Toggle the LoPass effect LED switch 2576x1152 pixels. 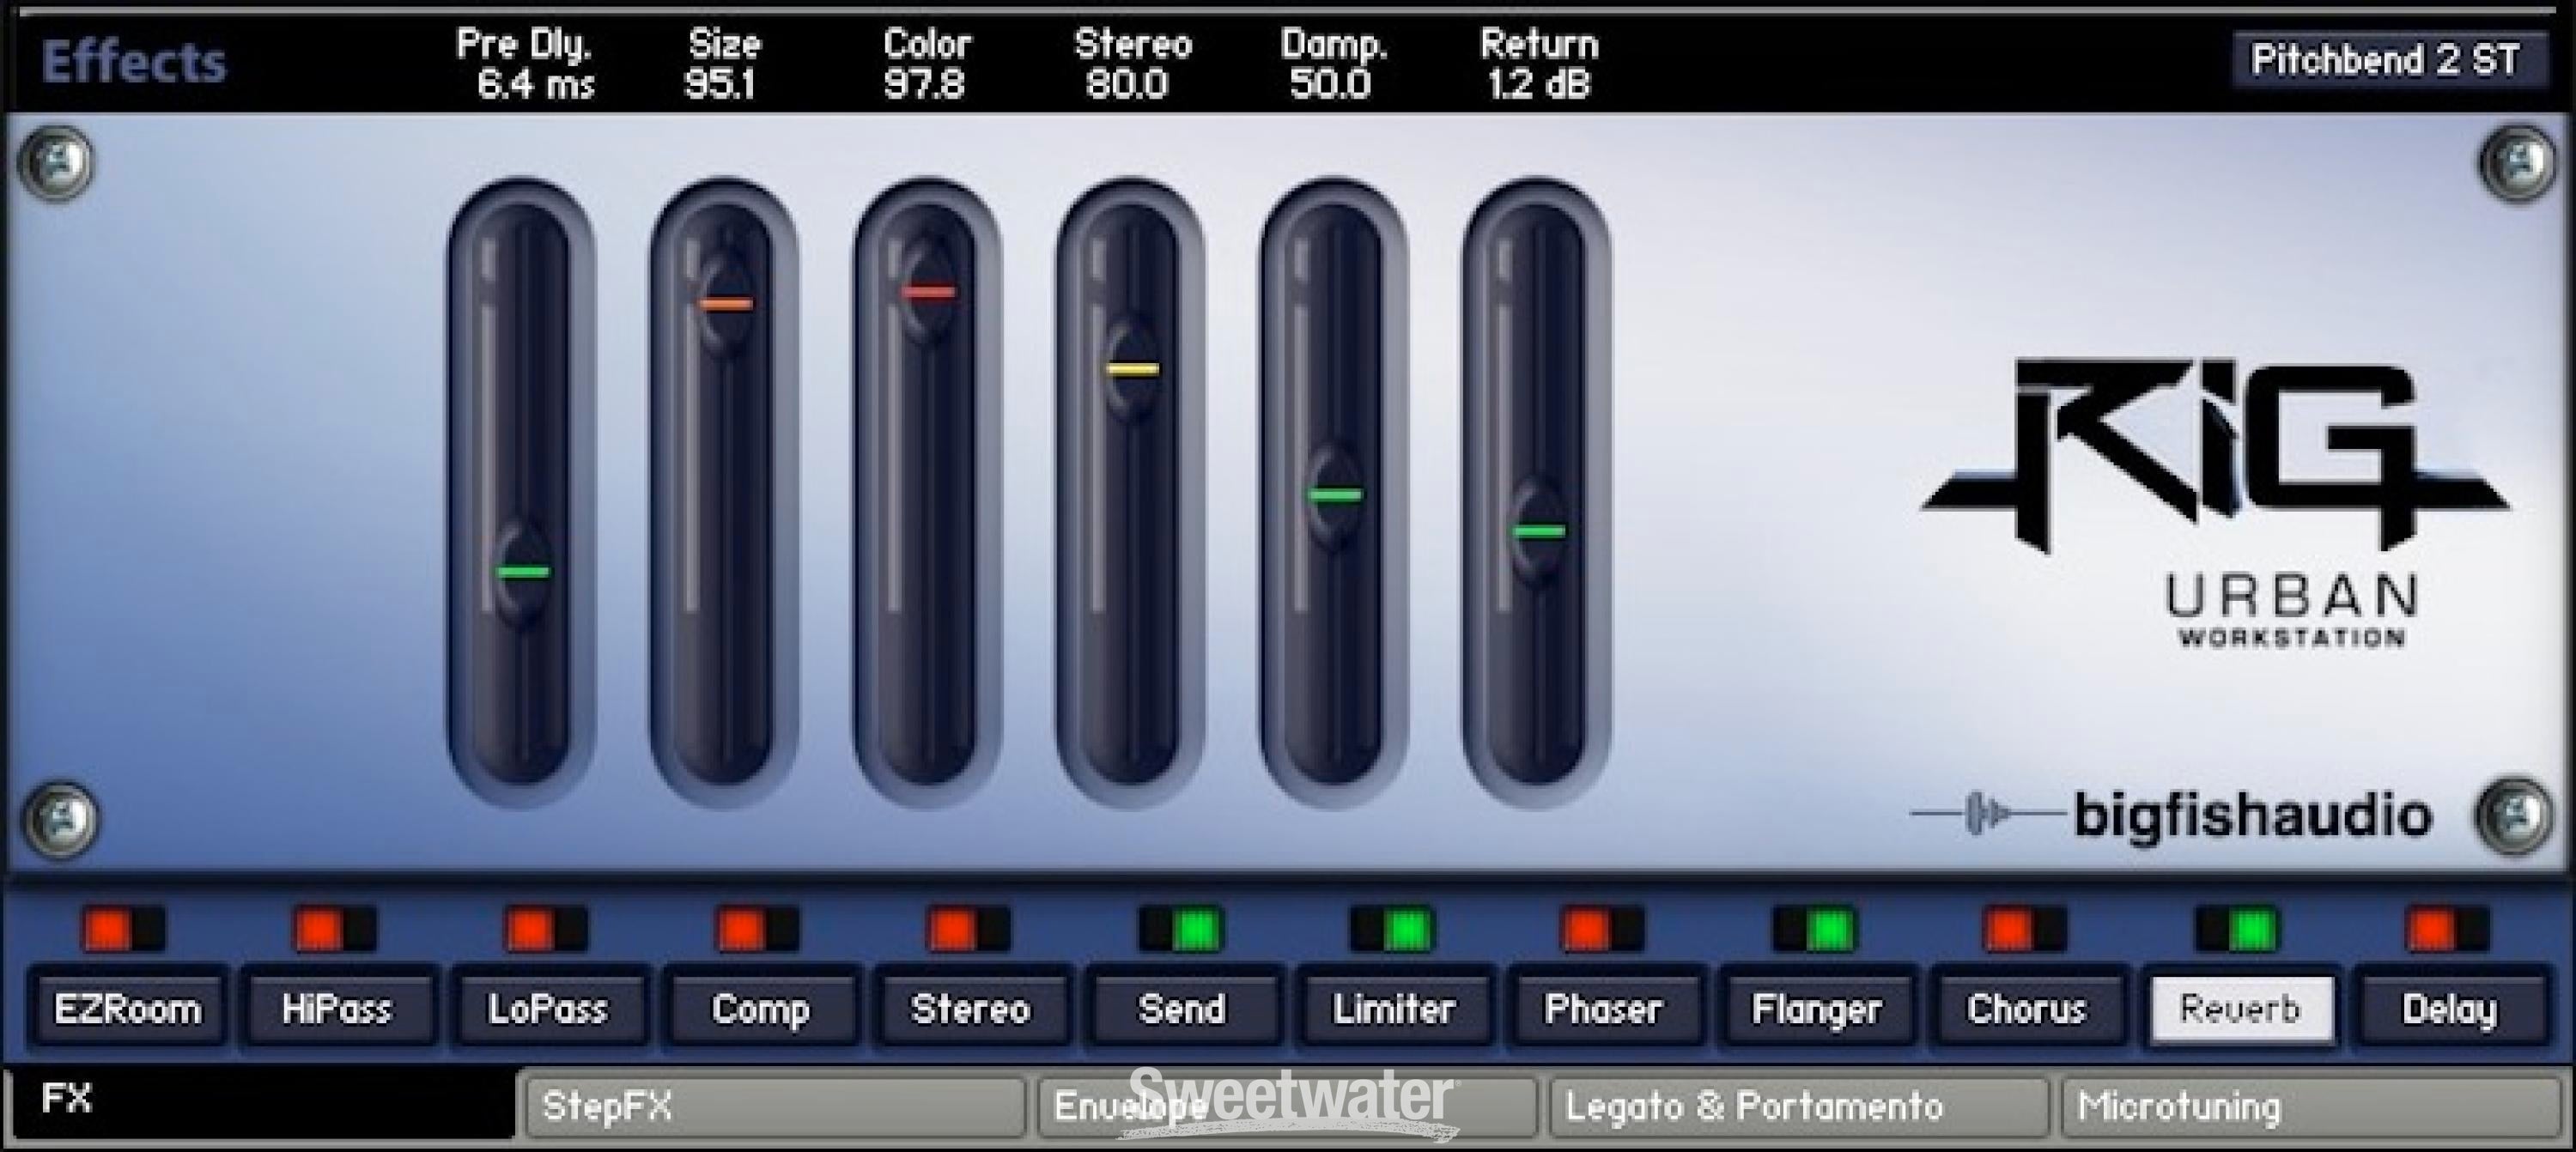click(x=547, y=929)
